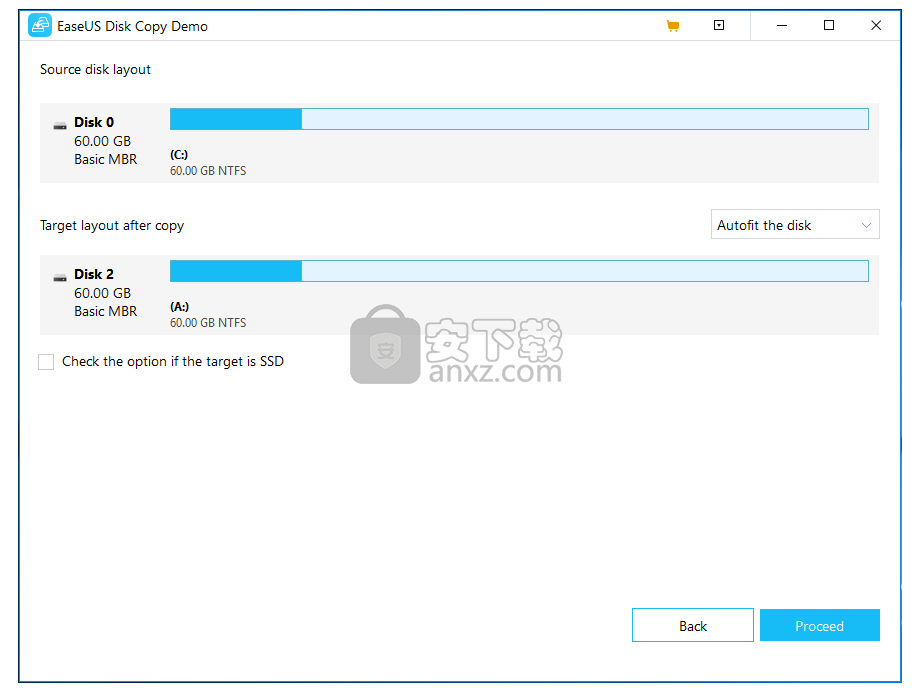Open the title bar dropdown menu icon
The image size is (917, 692).
[x=719, y=25]
